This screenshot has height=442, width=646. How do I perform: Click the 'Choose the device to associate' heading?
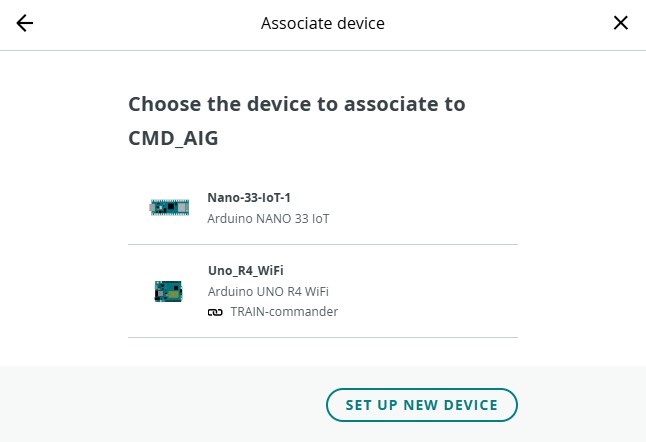pos(296,104)
